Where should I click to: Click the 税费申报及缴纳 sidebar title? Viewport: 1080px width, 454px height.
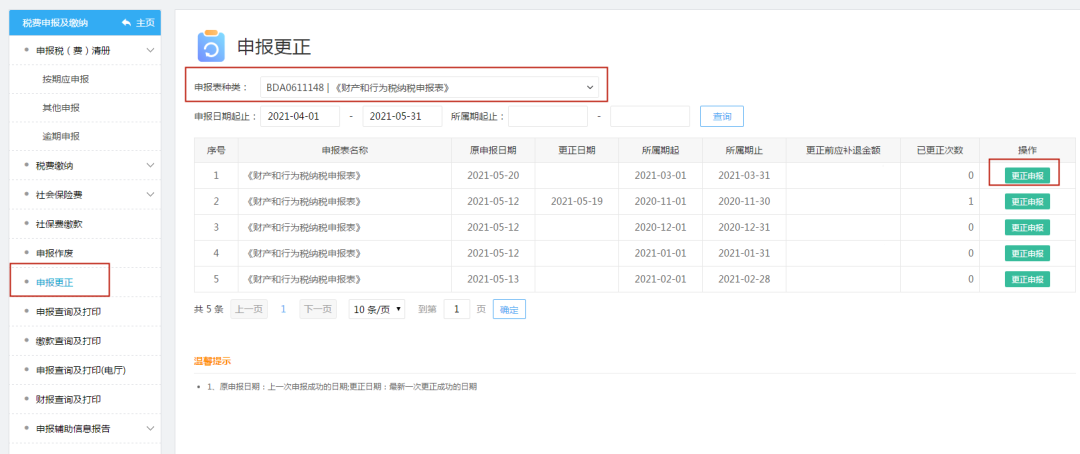(54, 23)
